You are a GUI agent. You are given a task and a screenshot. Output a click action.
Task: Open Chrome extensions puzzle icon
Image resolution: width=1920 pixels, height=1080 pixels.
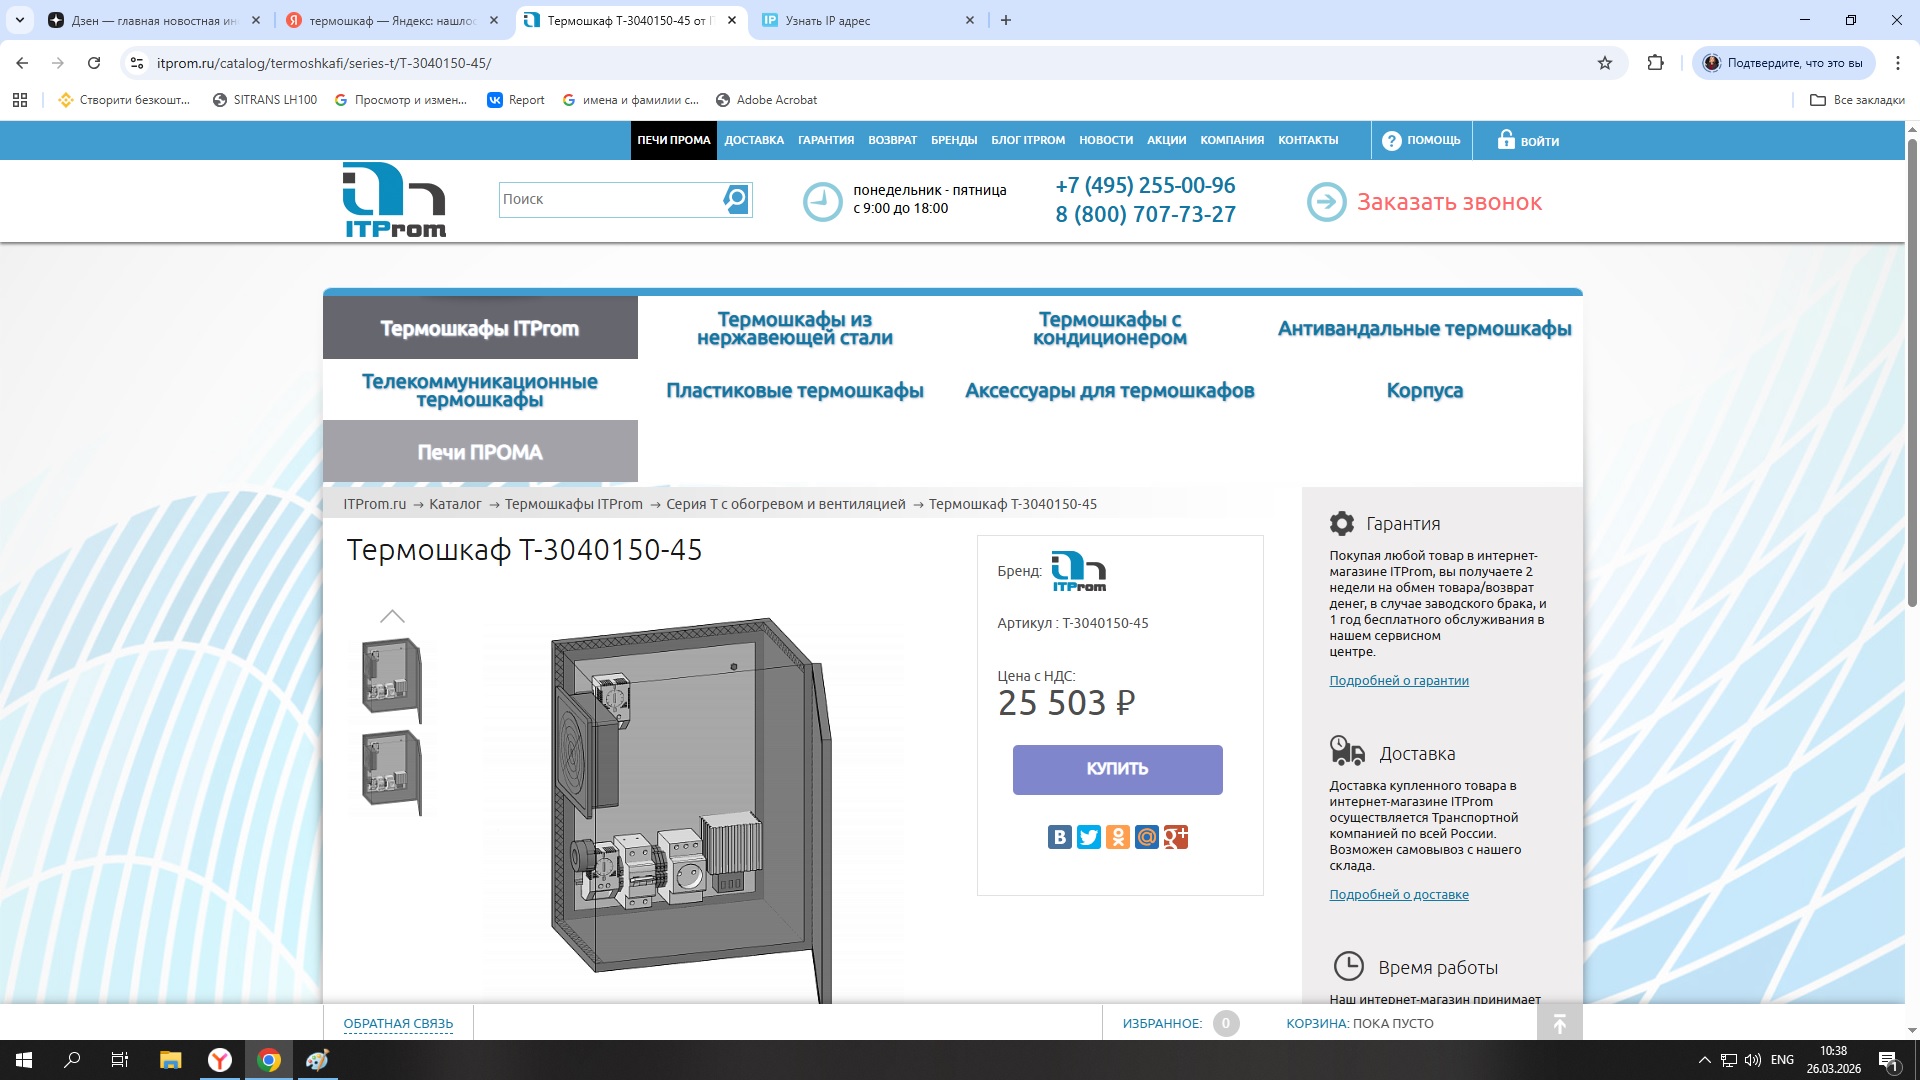pos(1655,63)
